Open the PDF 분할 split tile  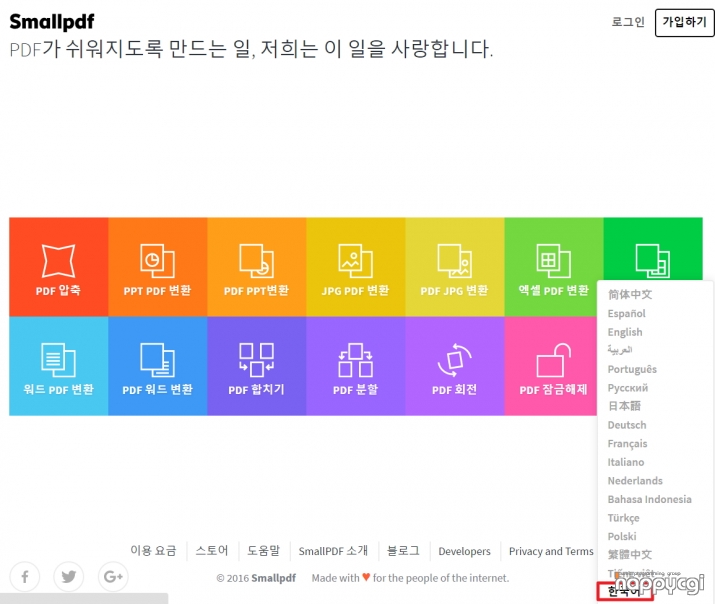(355, 366)
